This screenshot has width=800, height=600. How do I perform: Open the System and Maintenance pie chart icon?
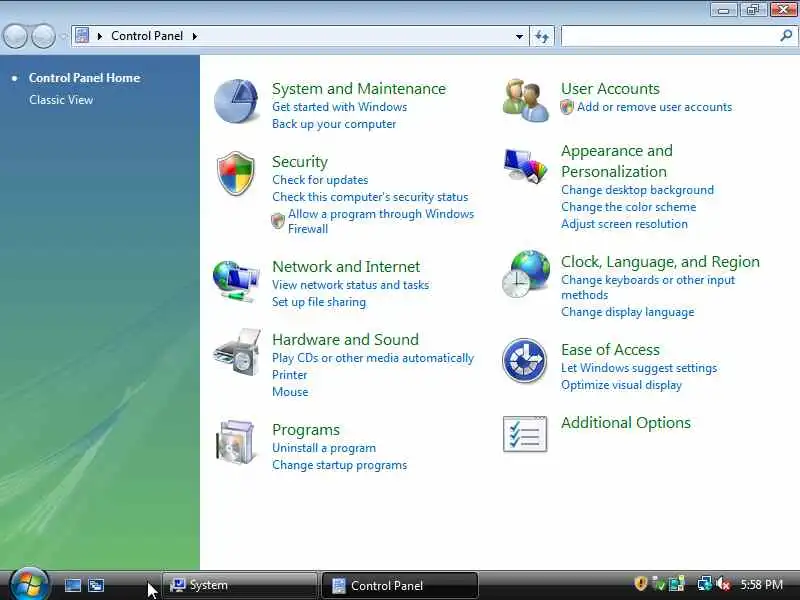(236, 101)
